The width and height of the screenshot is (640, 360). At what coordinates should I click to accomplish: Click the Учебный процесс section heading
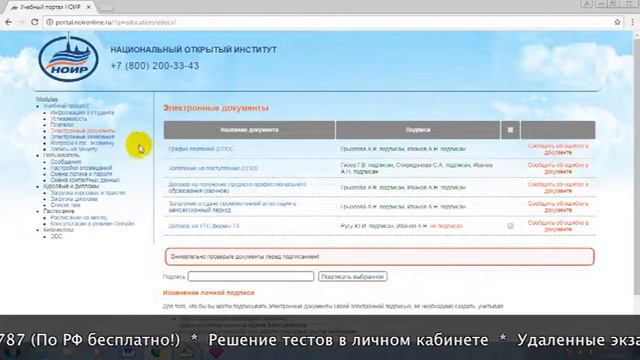[x=66, y=106]
